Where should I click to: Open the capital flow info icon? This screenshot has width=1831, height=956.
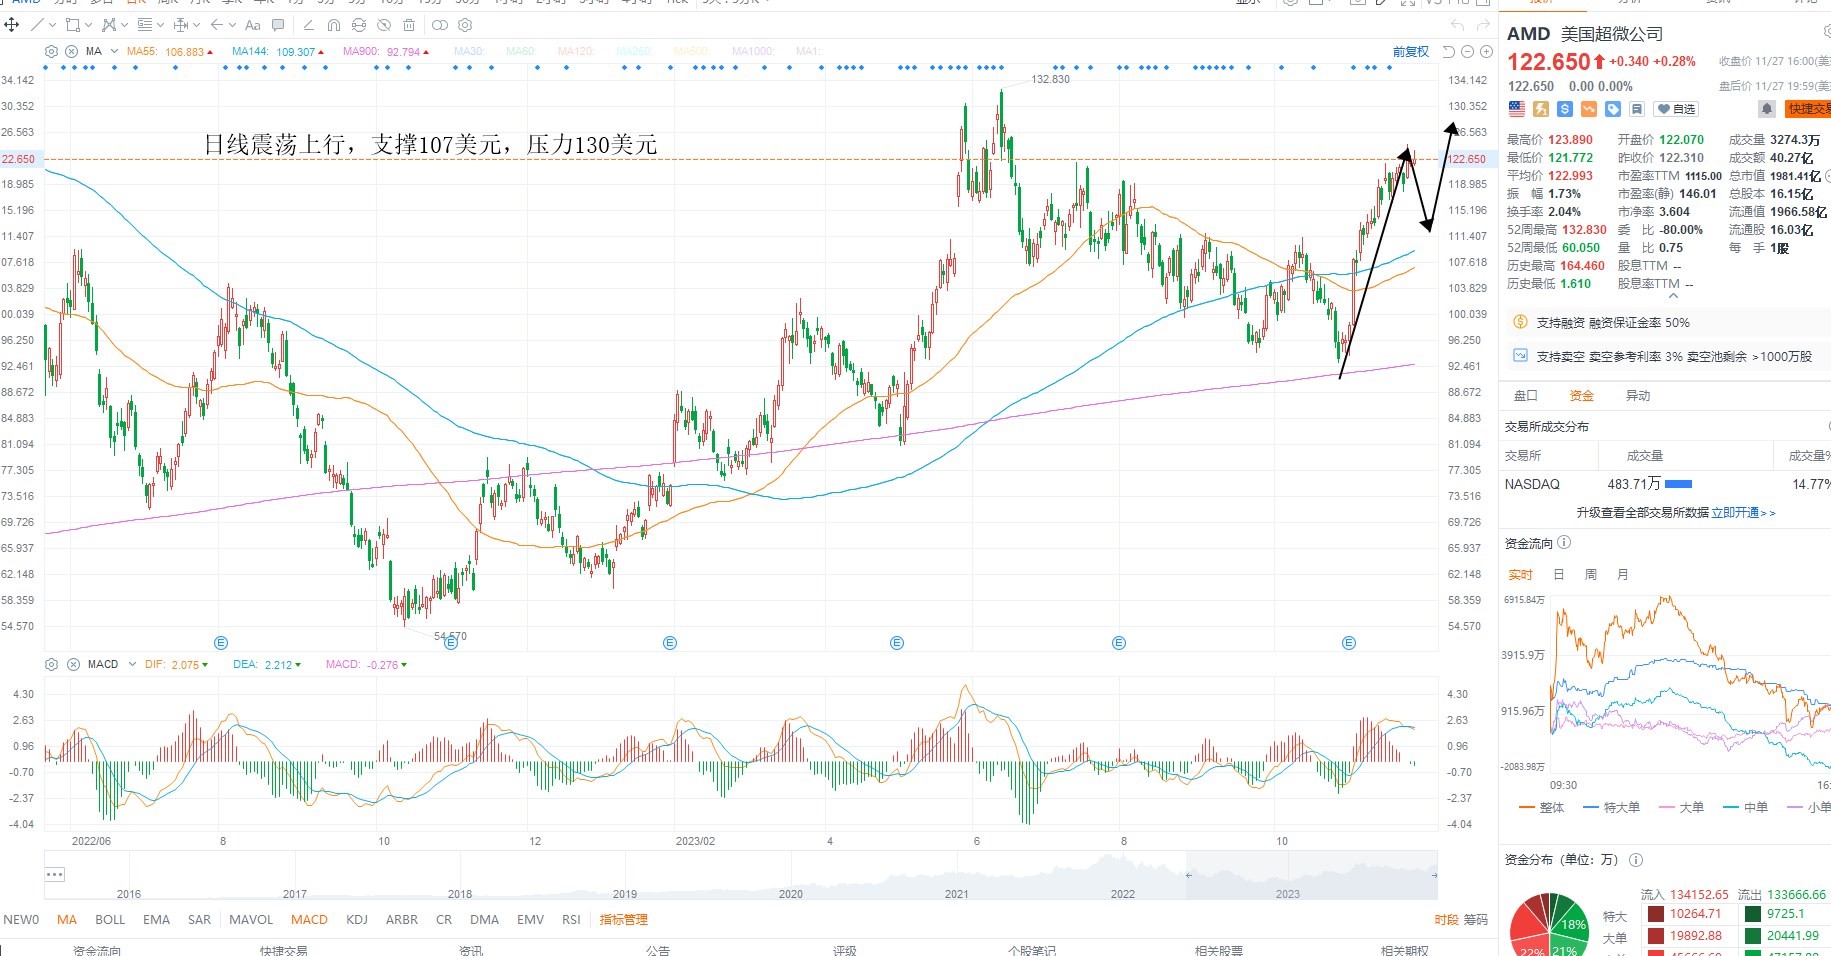click(x=1564, y=543)
